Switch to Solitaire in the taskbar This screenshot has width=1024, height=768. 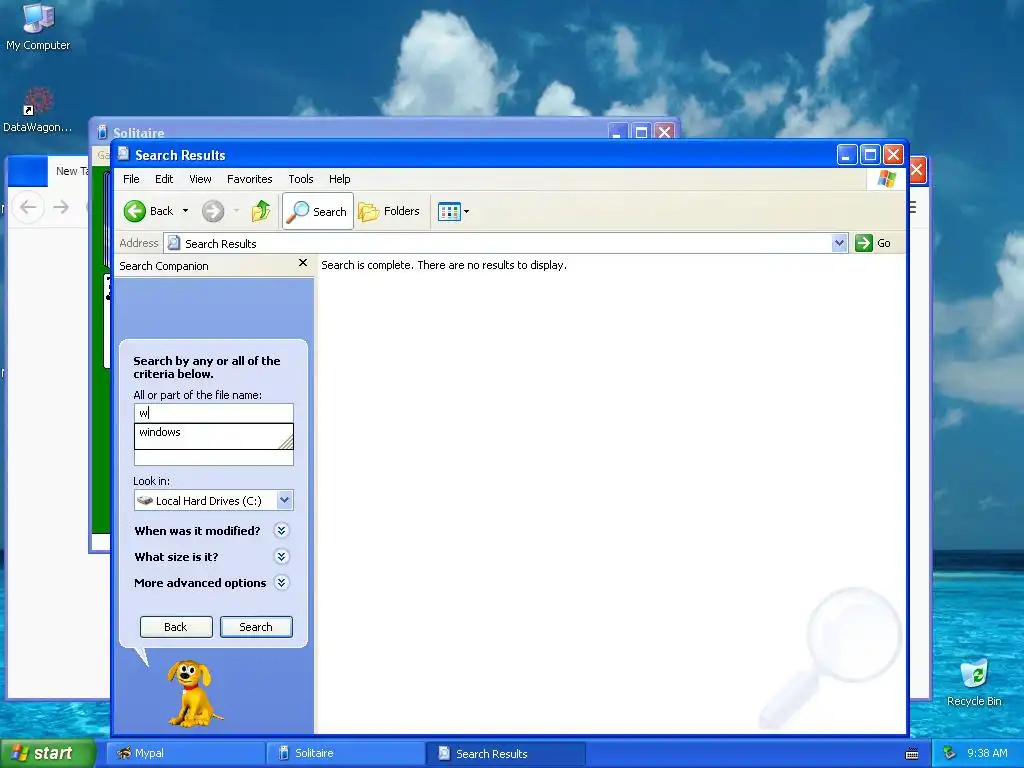pos(345,753)
